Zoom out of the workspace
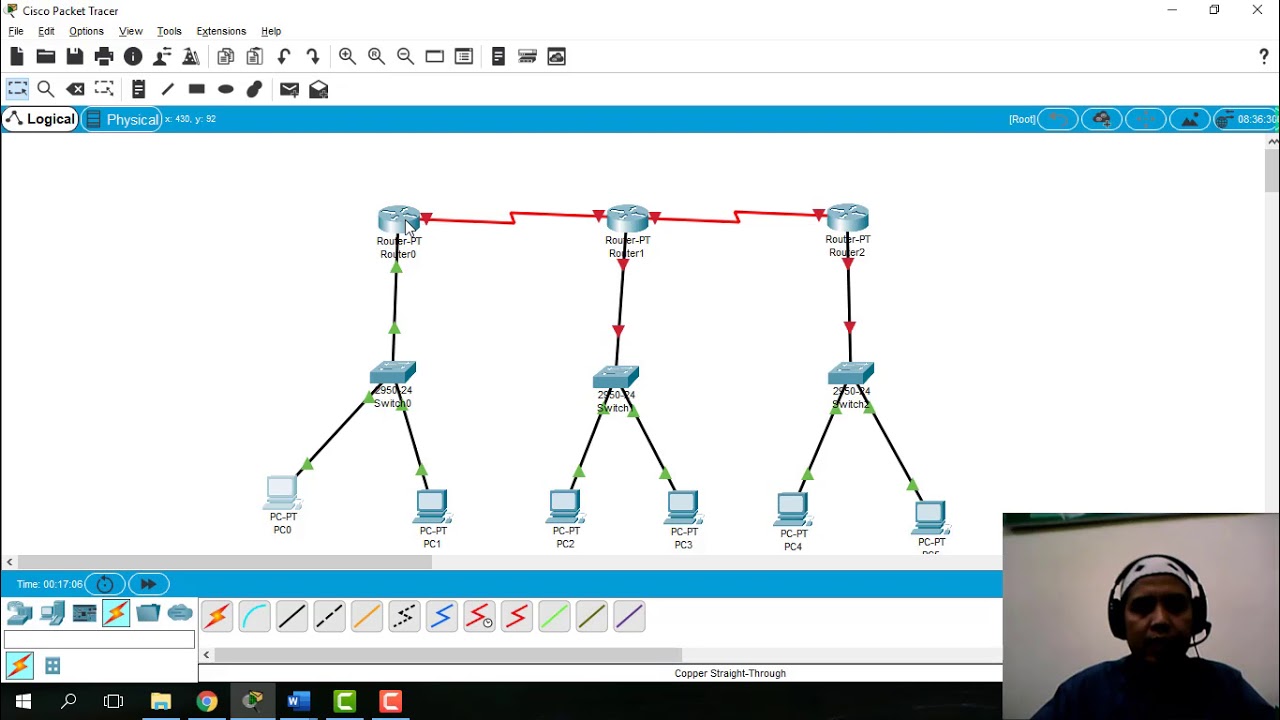This screenshot has width=1280, height=720. (405, 57)
